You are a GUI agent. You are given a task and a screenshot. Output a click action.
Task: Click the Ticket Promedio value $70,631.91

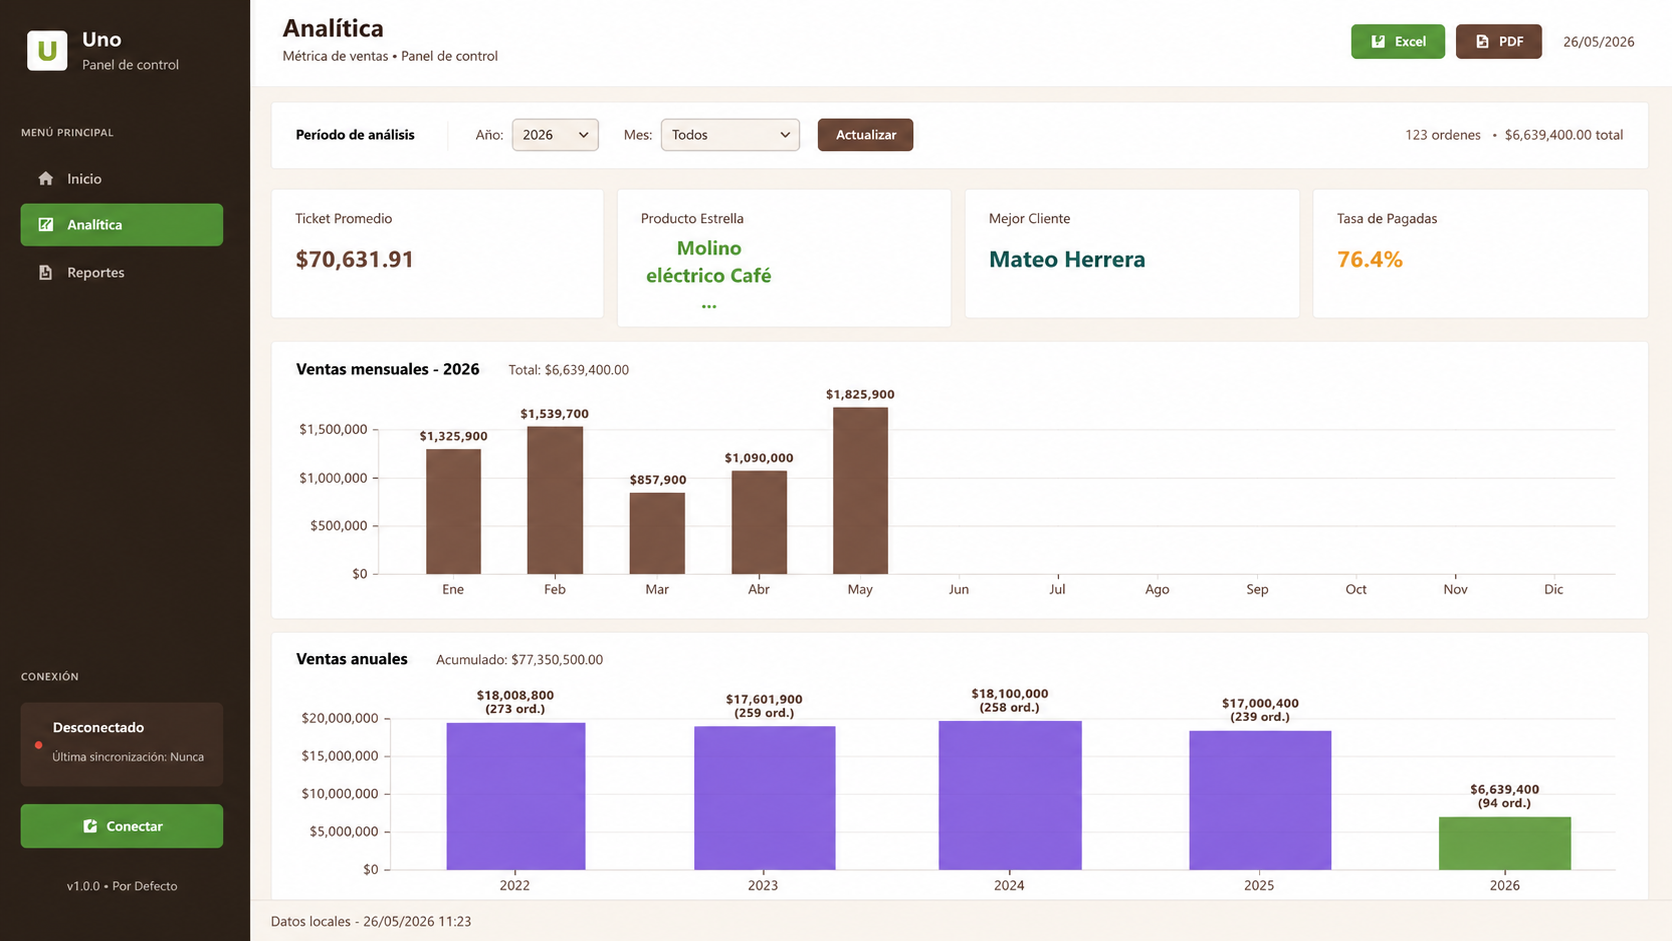pyautogui.click(x=354, y=259)
